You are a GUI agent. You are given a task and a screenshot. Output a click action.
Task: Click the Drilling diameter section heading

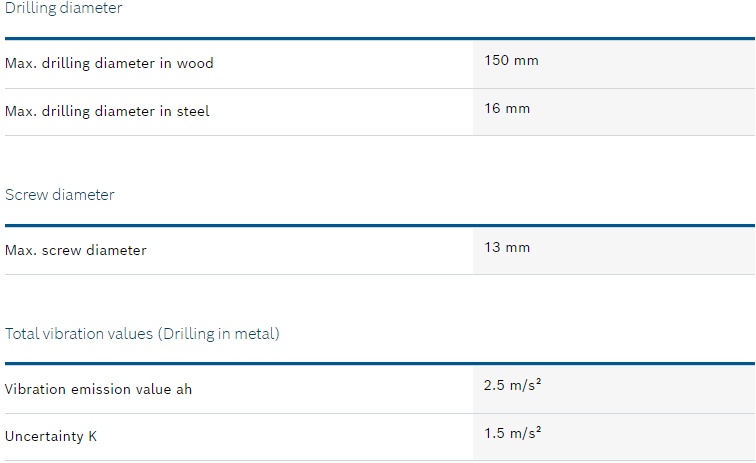[x=64, y=8]
